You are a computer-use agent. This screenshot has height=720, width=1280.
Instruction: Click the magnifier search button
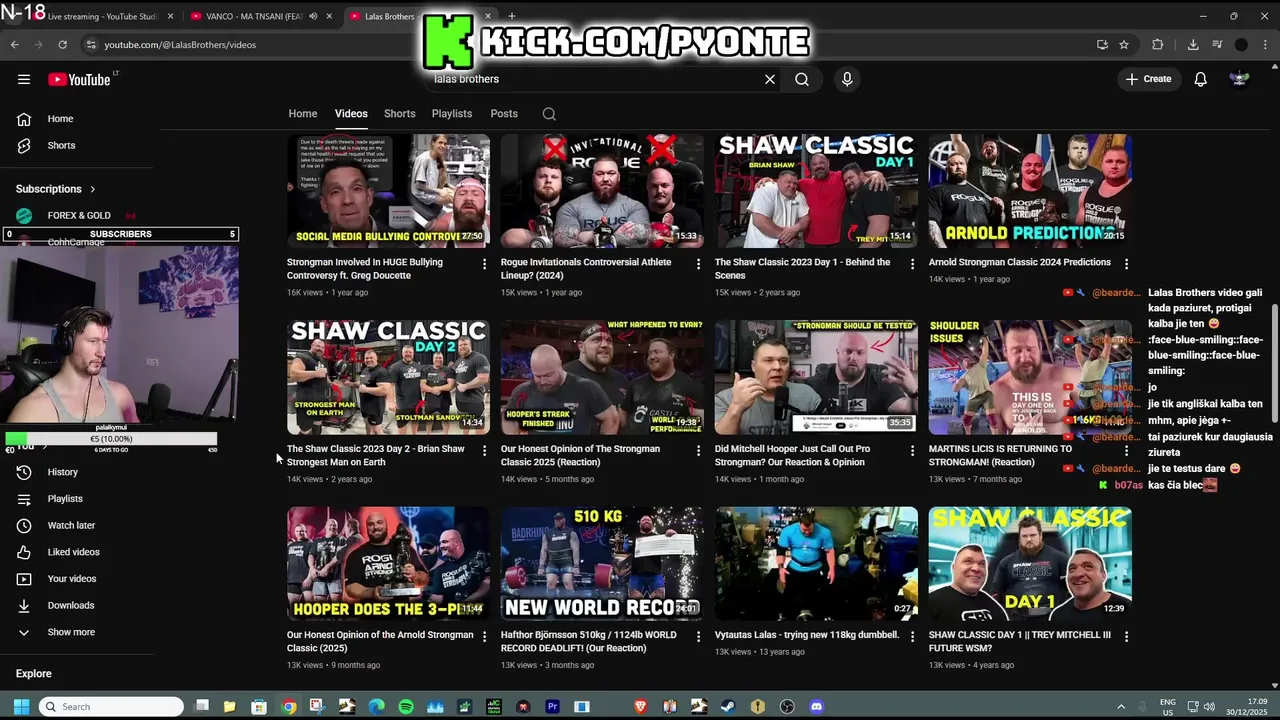802,79
